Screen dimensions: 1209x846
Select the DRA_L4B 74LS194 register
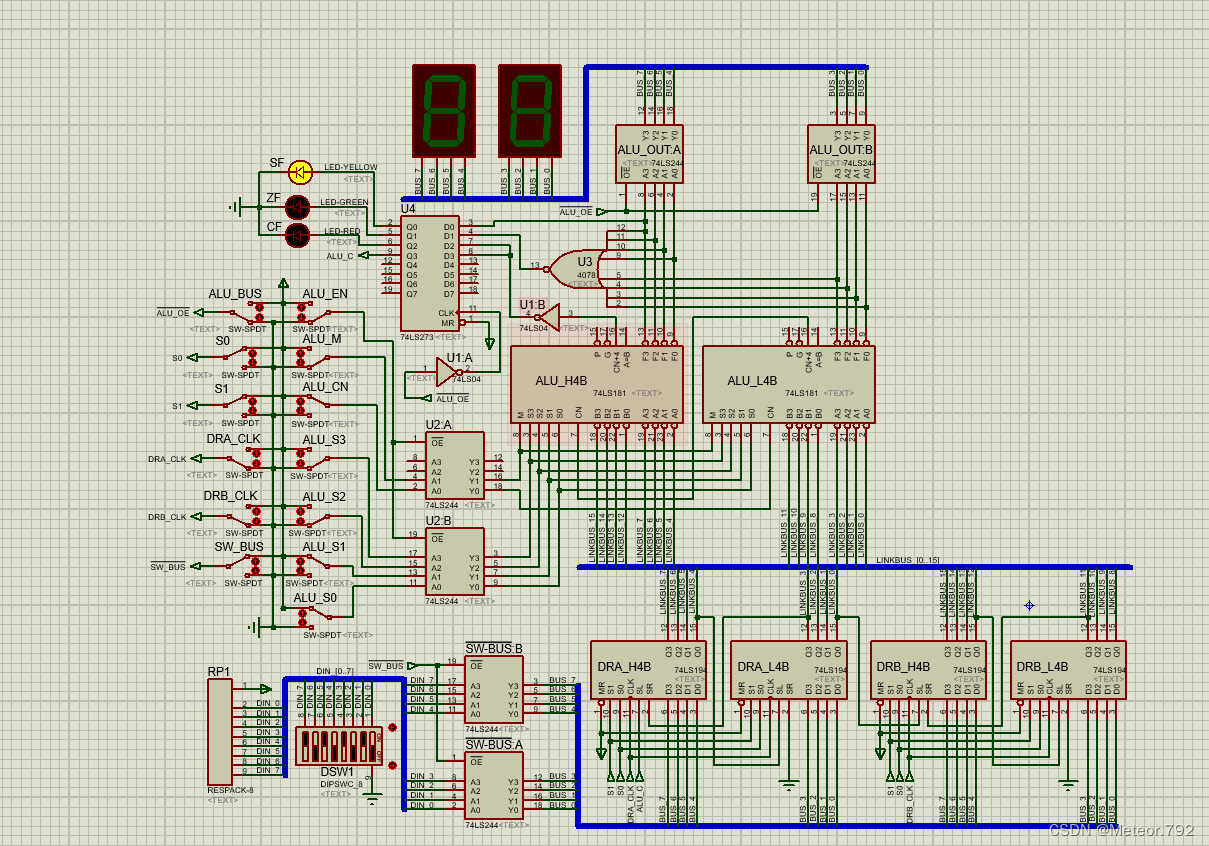coord(788,670)
